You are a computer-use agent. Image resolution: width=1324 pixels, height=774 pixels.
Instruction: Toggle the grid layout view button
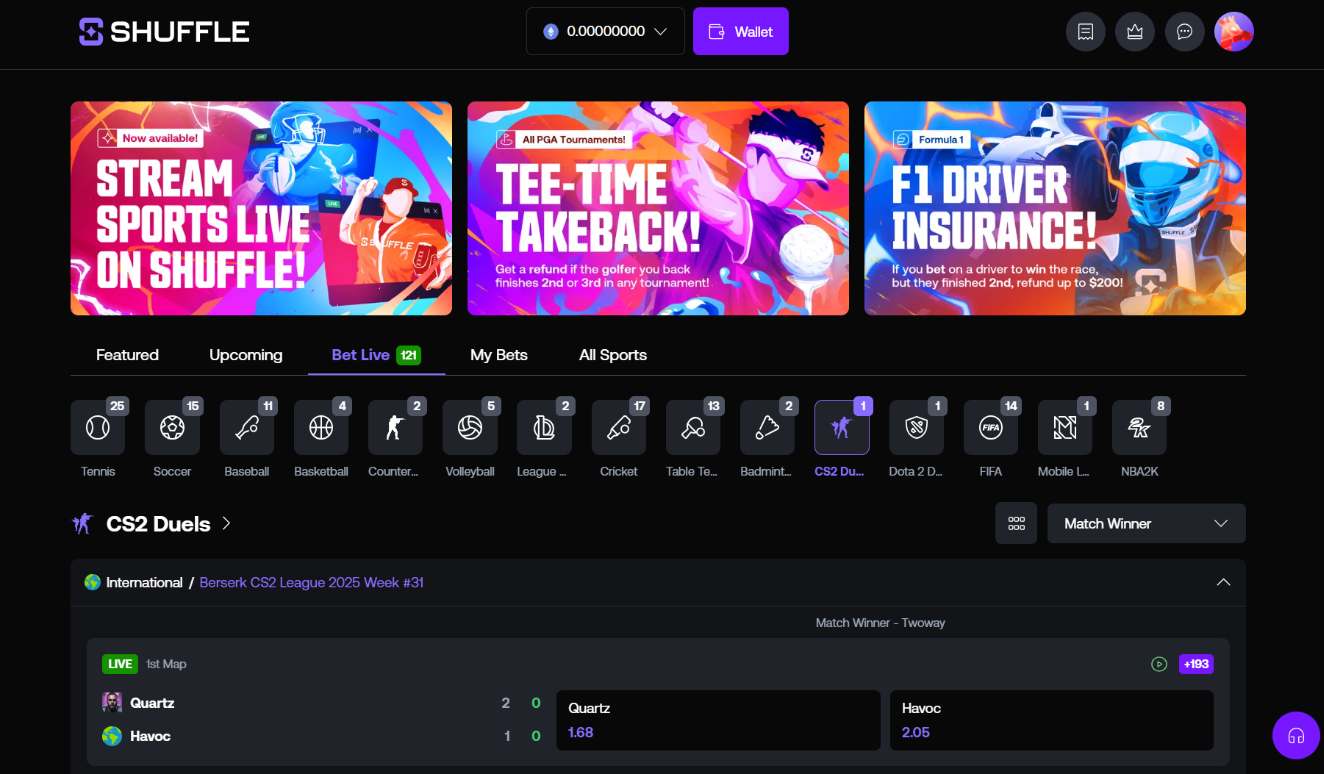(x=1016, y=523)
